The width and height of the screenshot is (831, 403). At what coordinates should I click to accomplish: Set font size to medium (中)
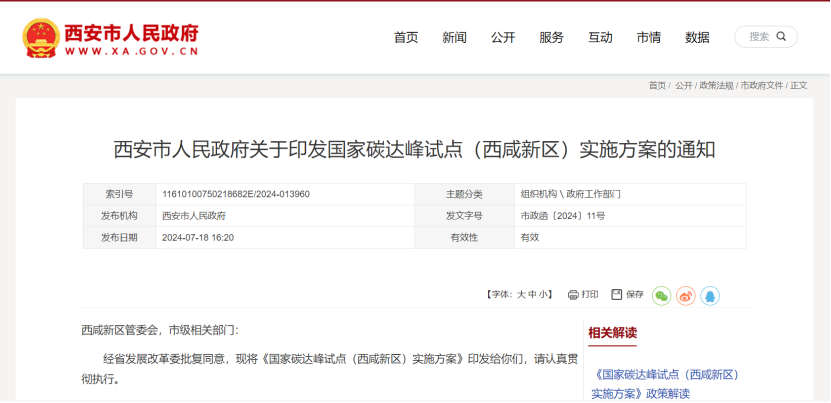(x=532, y=295)
